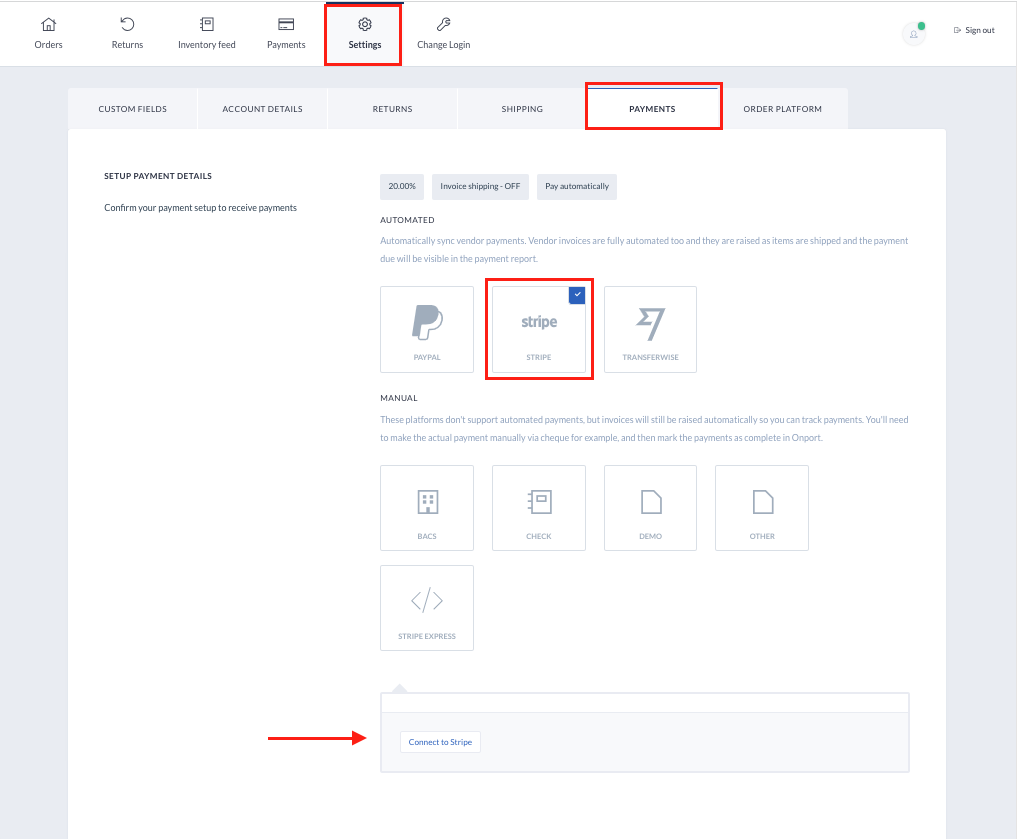Open the Shipping settings tab
1017x839 pixels.
[522, 109]
